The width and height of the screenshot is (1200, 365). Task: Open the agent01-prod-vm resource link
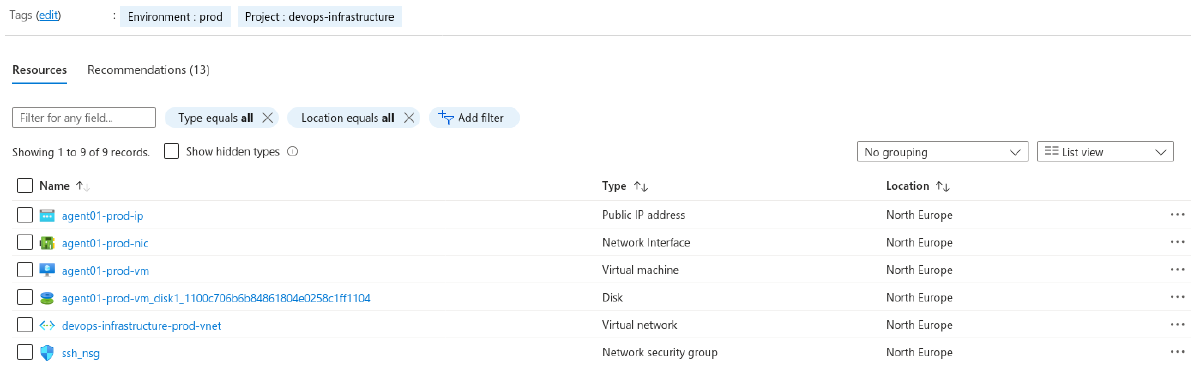106,270
